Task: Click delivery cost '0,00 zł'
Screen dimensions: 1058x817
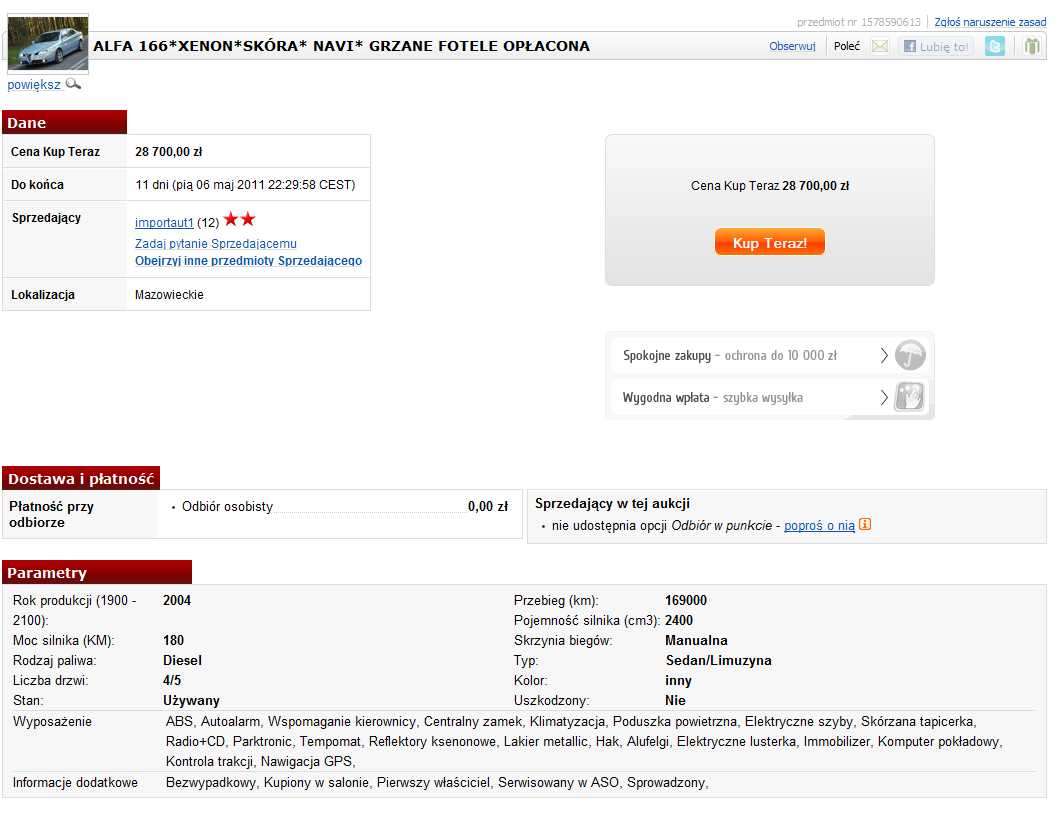Action: (488, 507)
